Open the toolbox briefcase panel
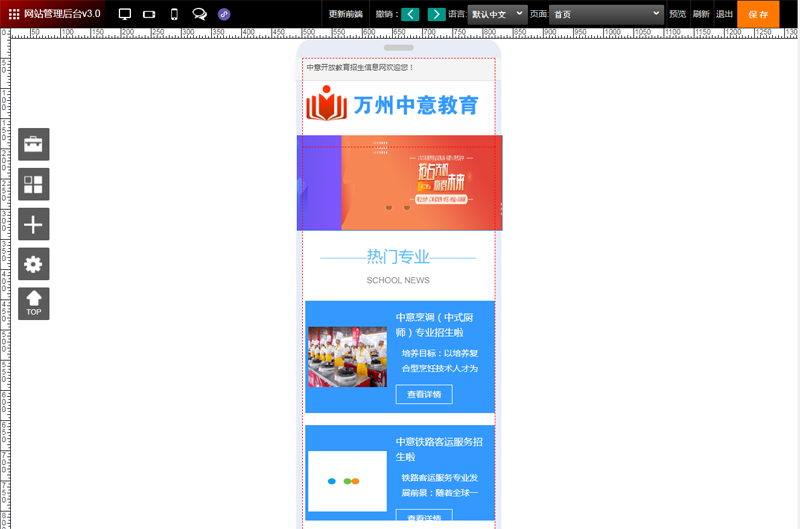This screenshot has height=529, width=800. (34, 144)
